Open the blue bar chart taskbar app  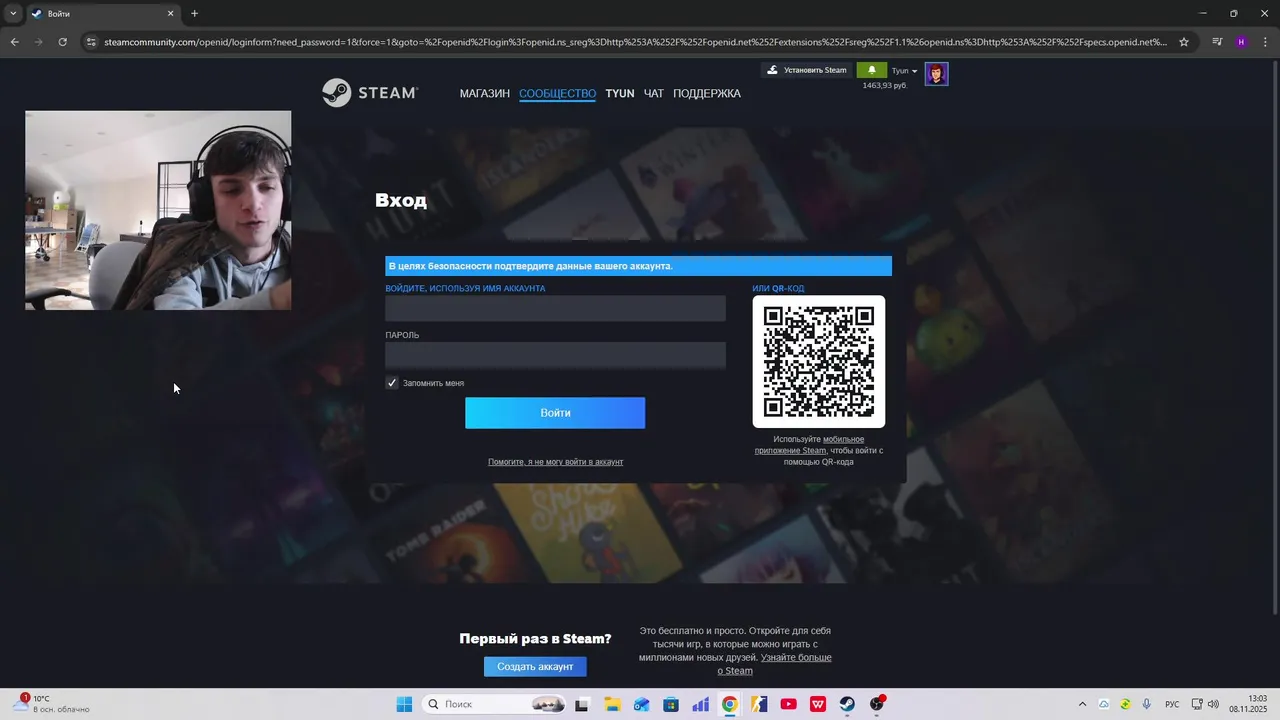(700, 704)
